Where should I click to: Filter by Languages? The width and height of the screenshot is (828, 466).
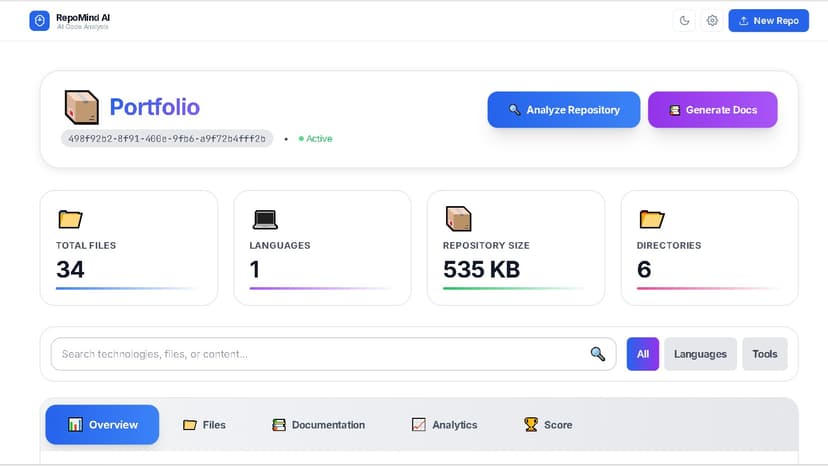700,354
